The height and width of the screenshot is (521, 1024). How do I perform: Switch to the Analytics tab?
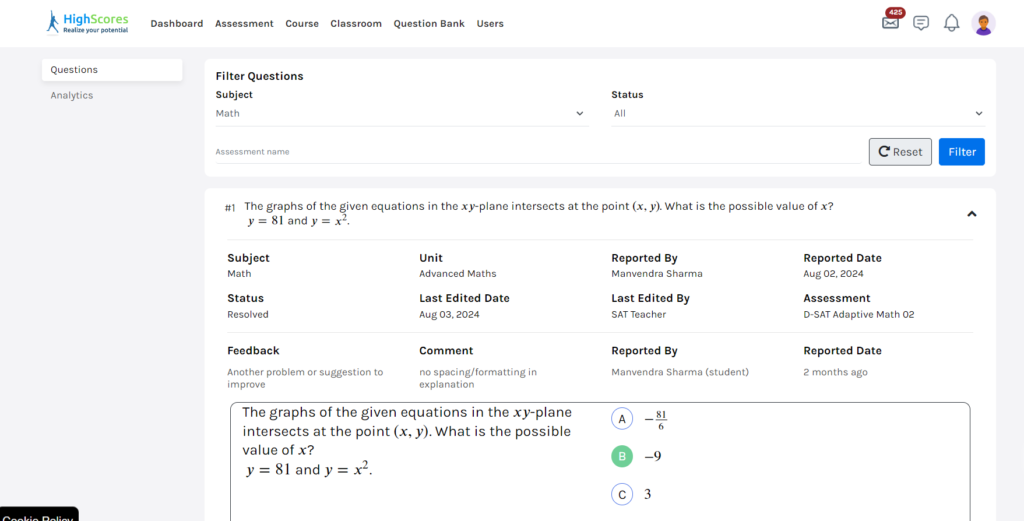(x=72, y=96)
